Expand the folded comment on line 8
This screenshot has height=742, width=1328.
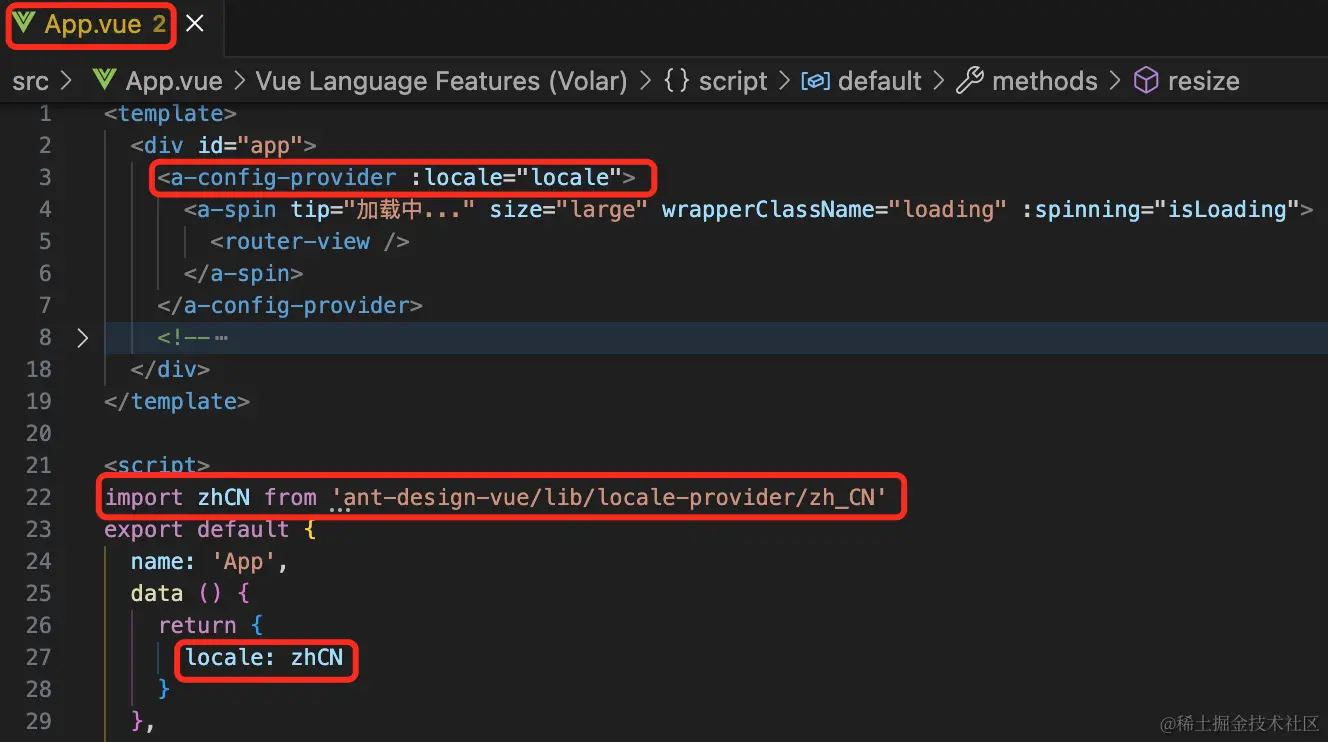pos(83,338)
